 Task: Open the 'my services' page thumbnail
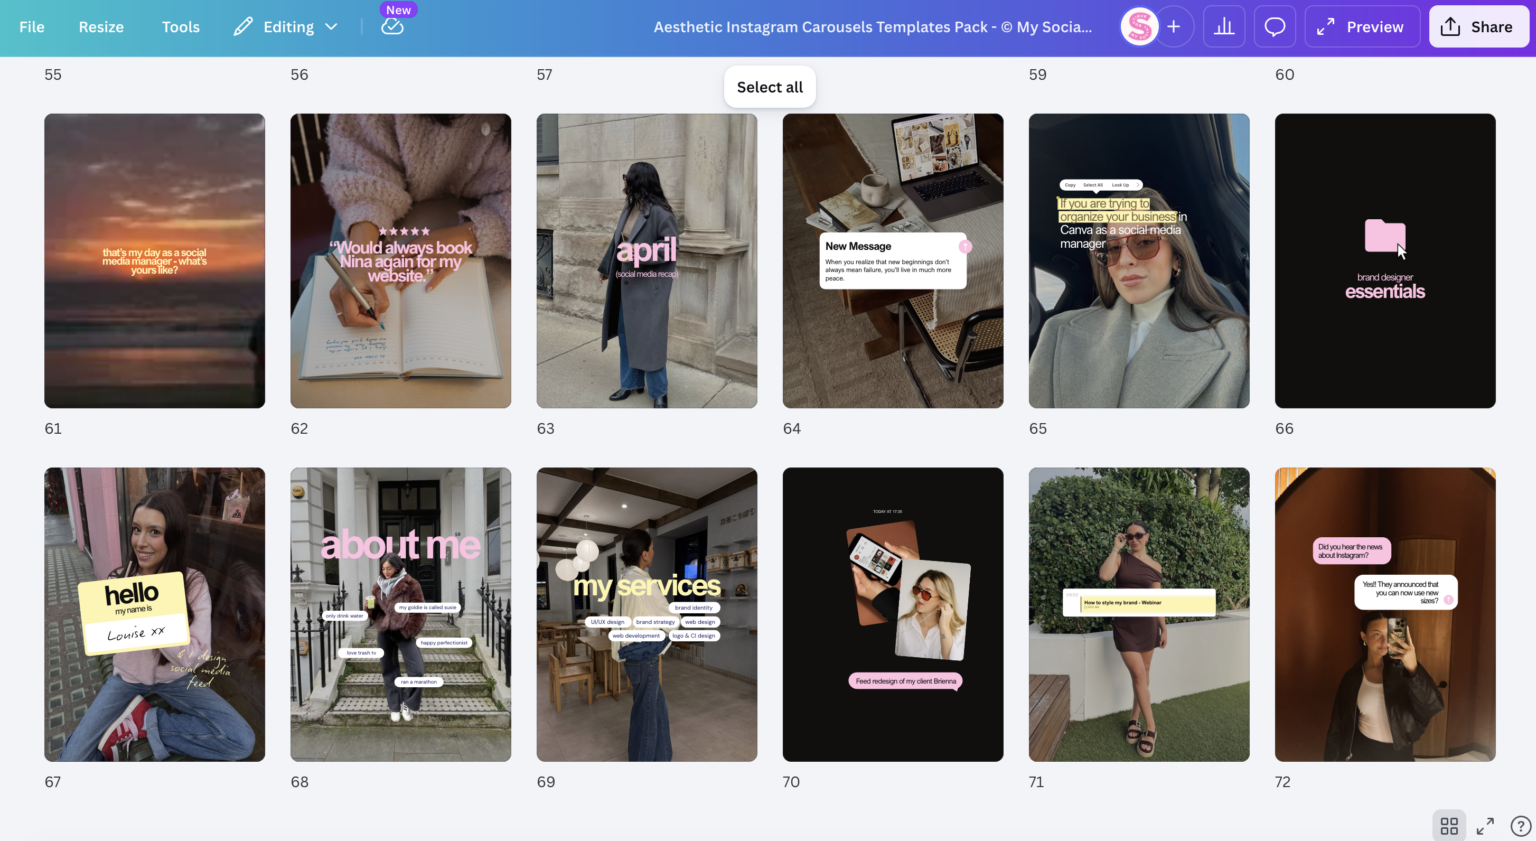tap(646, 613)
